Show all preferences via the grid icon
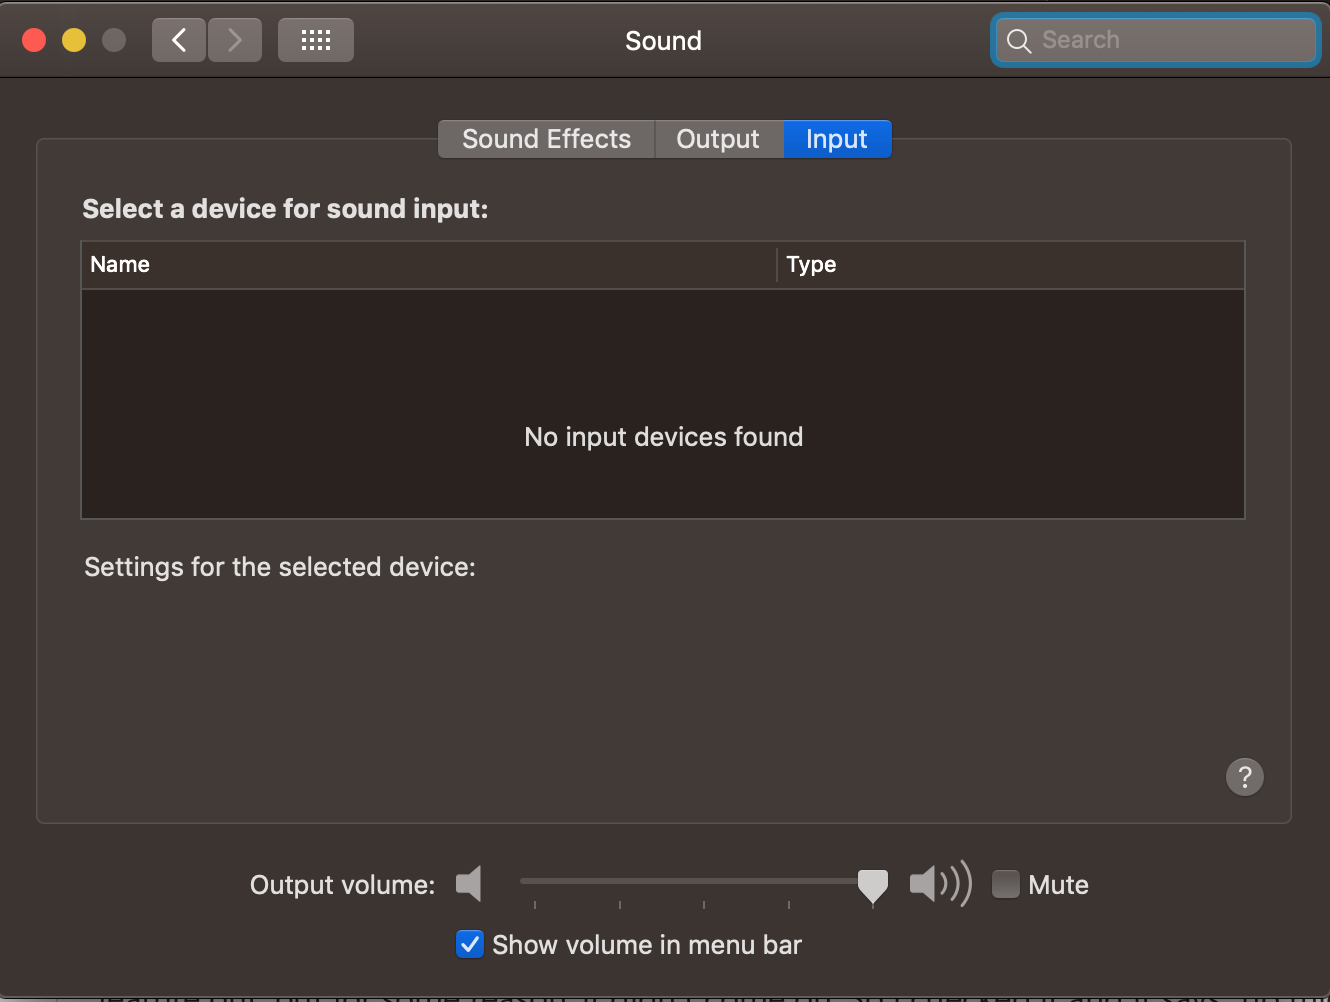This screenshot has width=1330, height=1002. 316,40
